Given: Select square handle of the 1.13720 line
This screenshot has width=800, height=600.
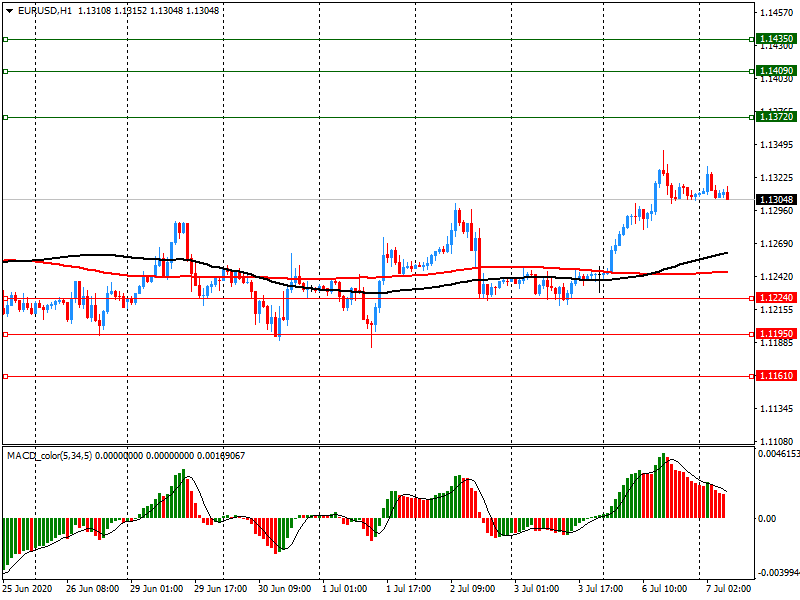Looking at the screenshot, I should pos(5,118).
